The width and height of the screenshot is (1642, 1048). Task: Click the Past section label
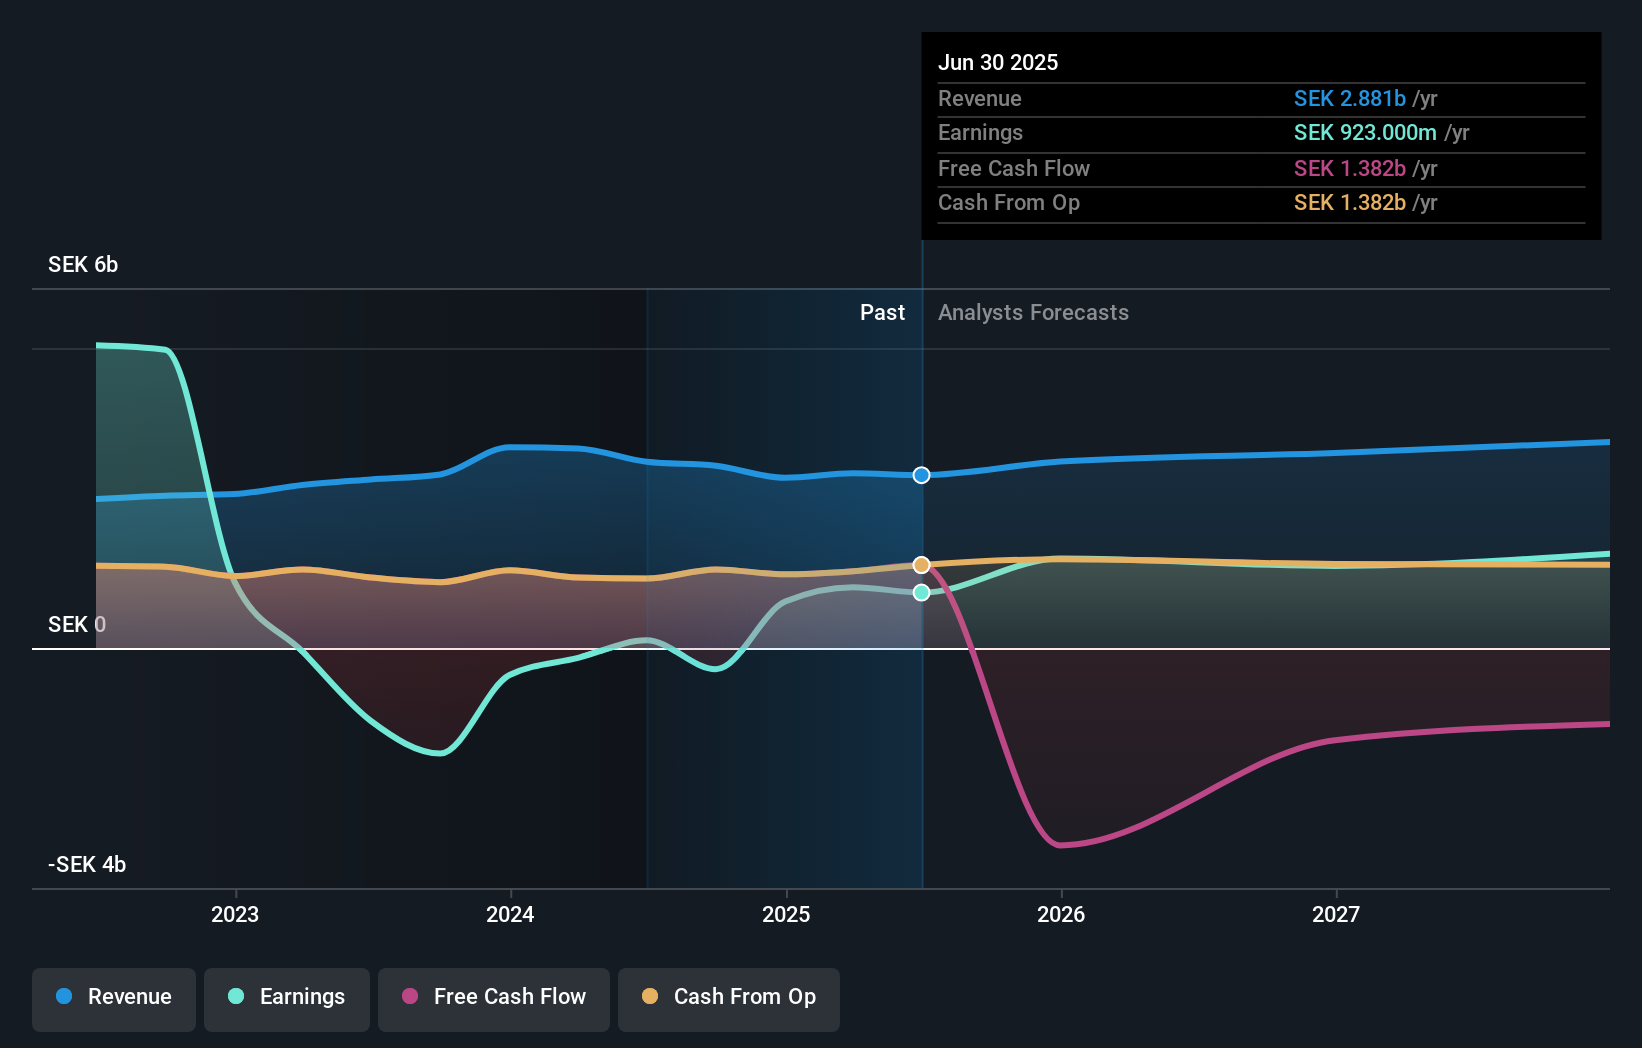882,312
